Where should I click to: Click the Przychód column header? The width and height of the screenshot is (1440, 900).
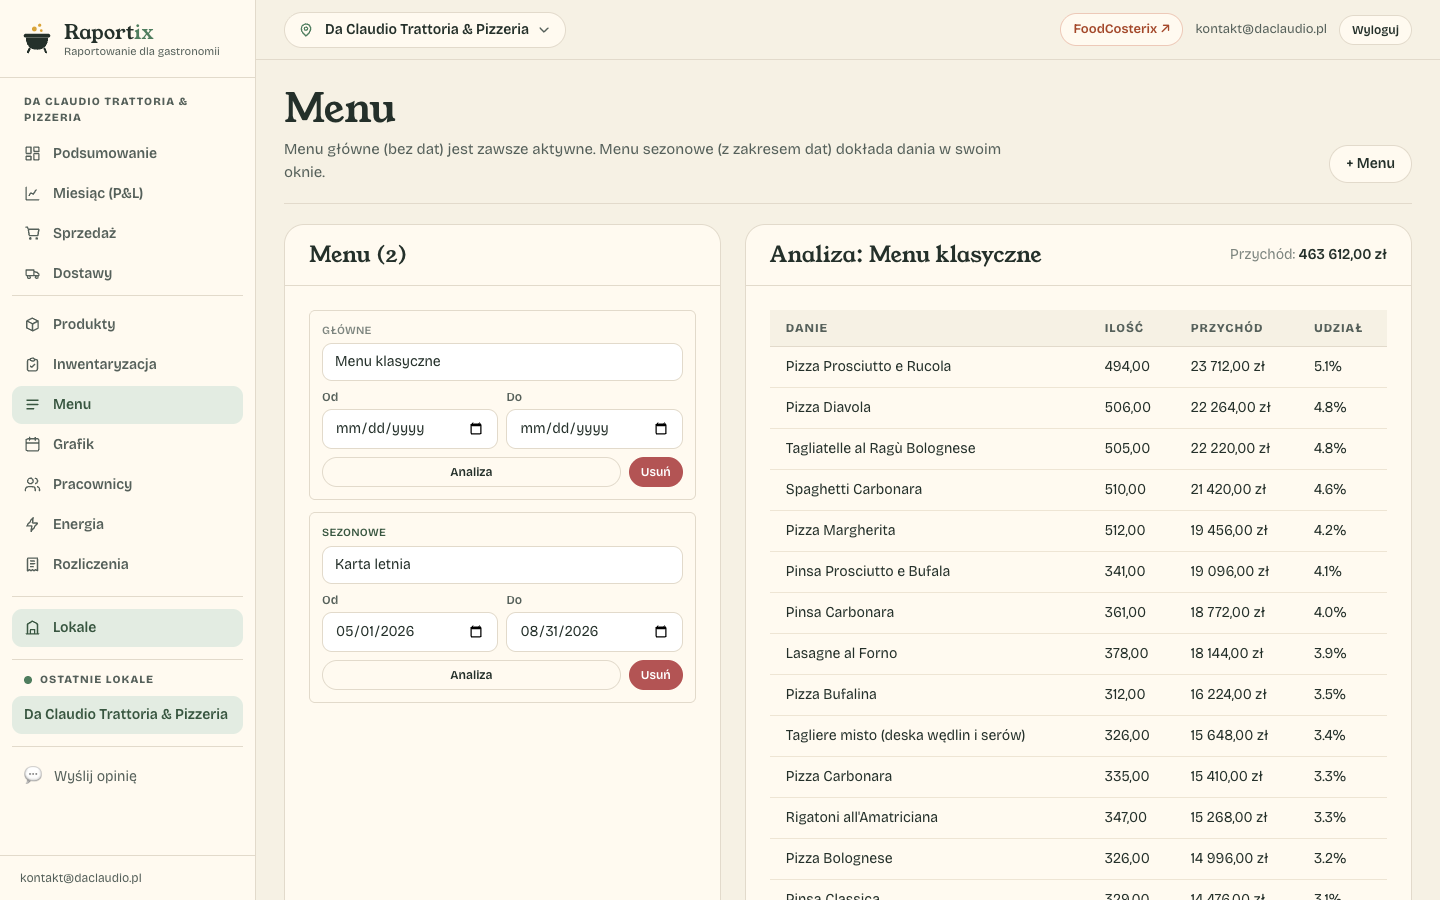tap(1227, 328)
